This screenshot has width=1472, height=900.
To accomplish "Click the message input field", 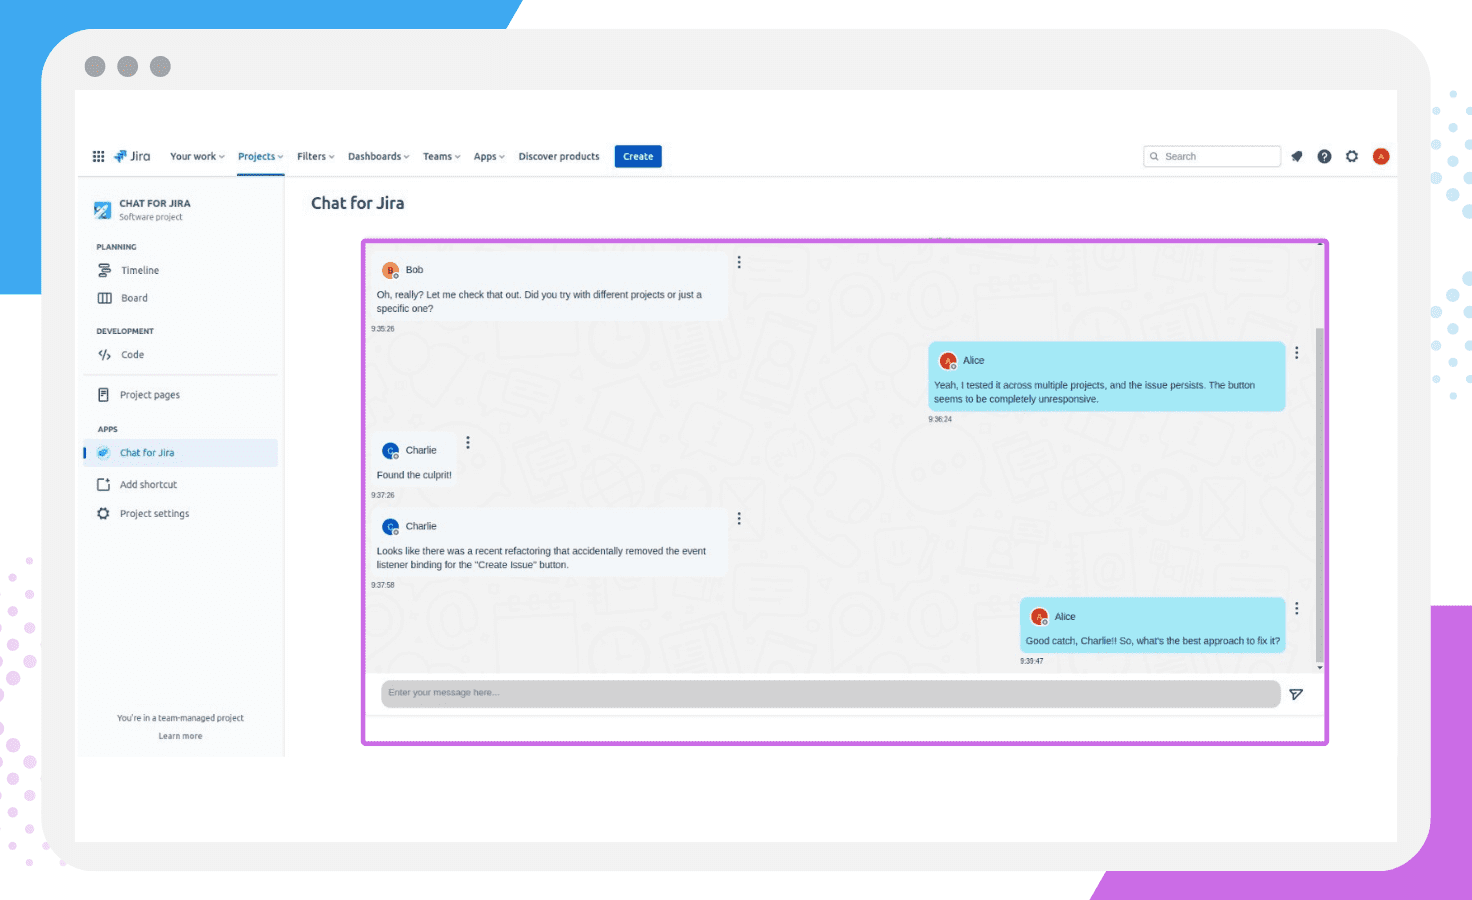I will (830, 693).
